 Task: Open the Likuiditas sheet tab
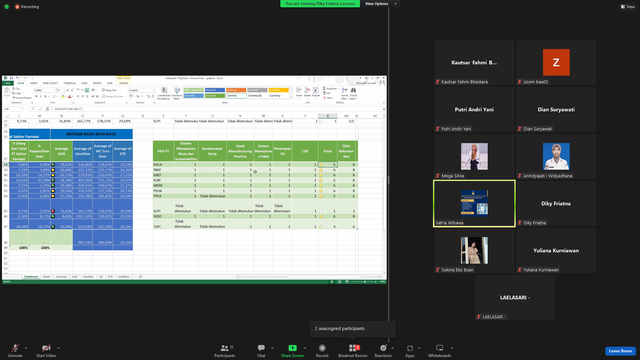[x=88, y=277]
